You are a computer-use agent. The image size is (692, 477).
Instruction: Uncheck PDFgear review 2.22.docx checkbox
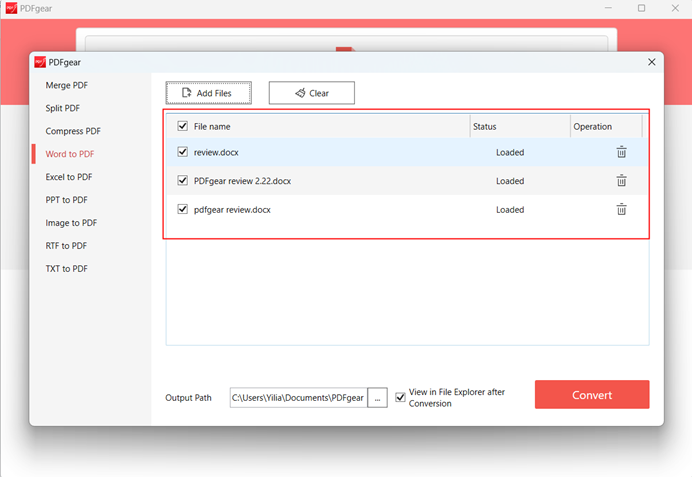pos(183,180)
